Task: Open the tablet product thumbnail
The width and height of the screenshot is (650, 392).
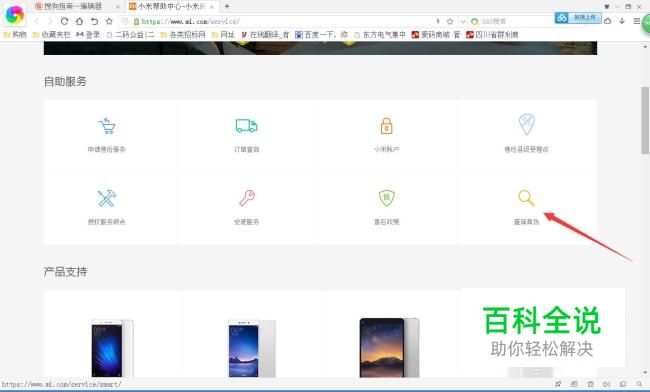Action: coord(390,347)
